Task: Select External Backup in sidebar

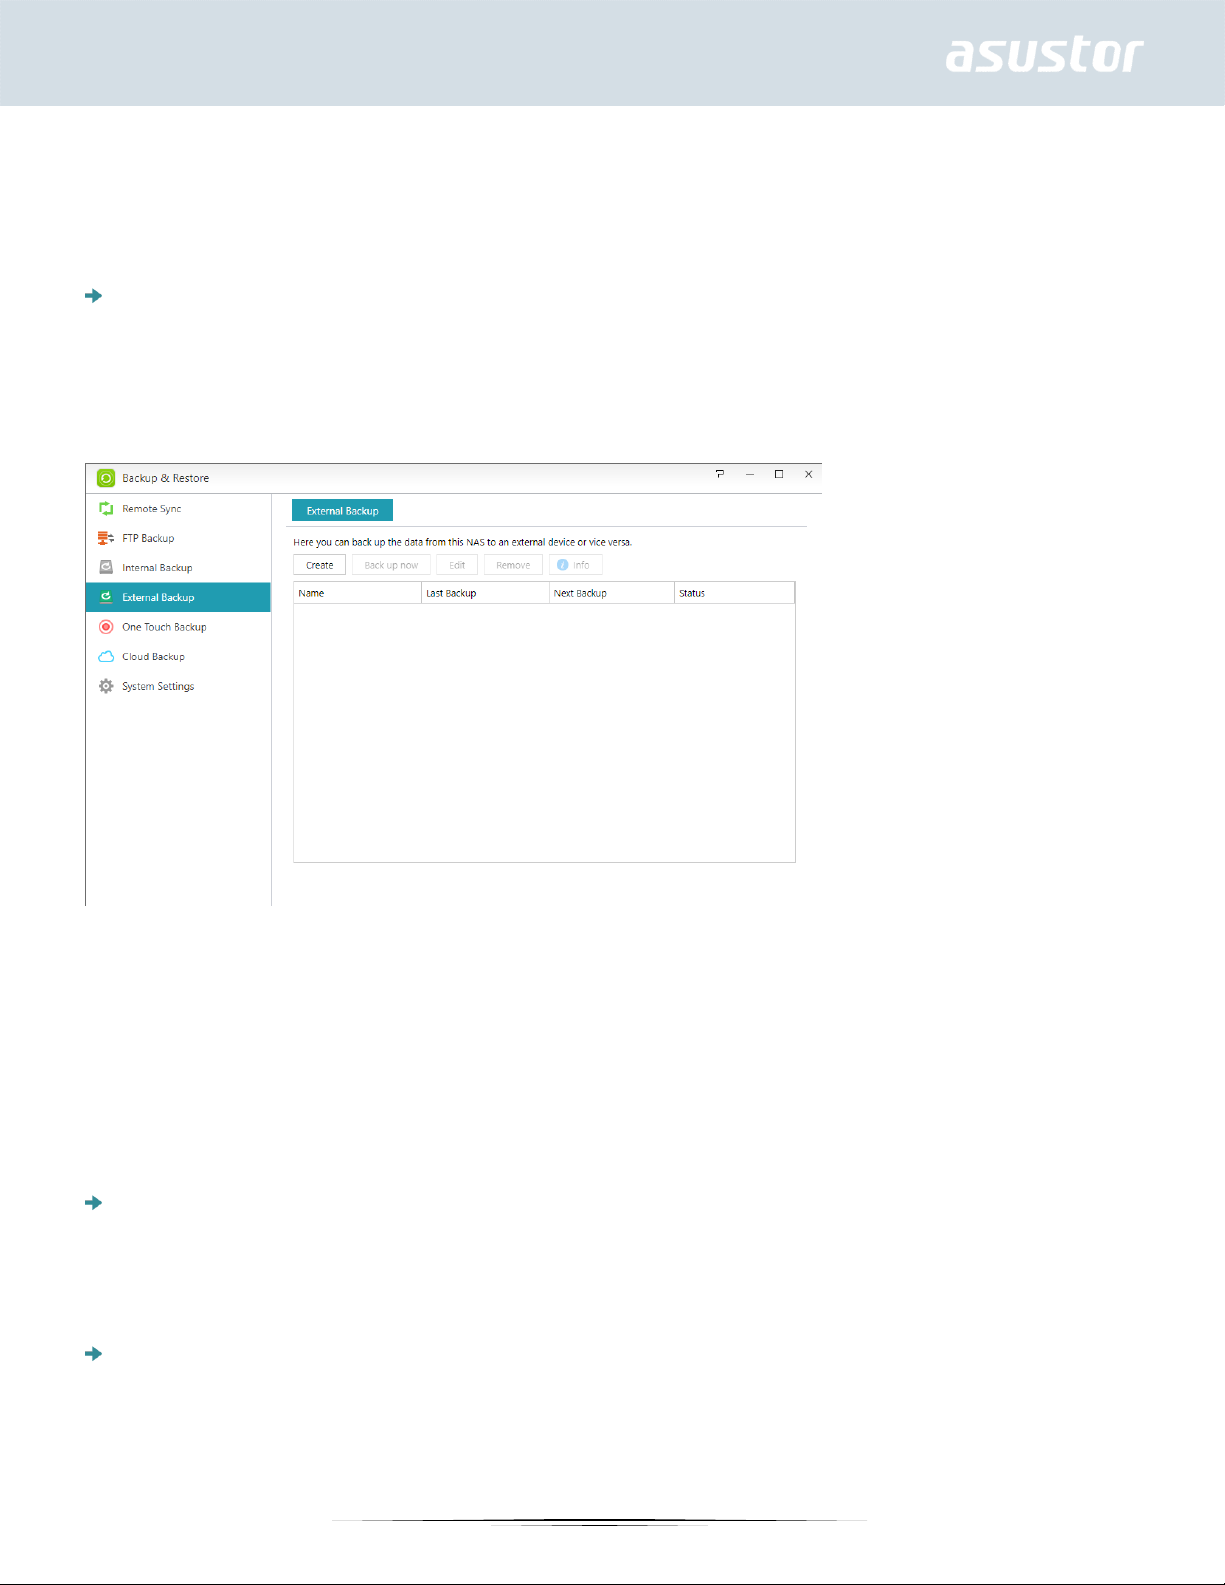Action: pos(178,597)
